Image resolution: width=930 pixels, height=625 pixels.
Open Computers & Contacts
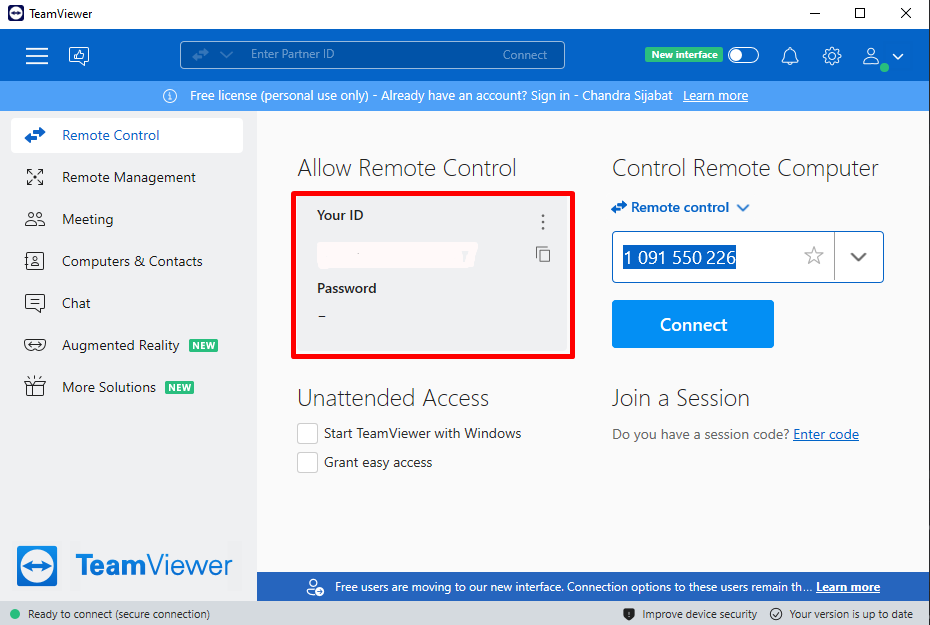click(127, 262)
